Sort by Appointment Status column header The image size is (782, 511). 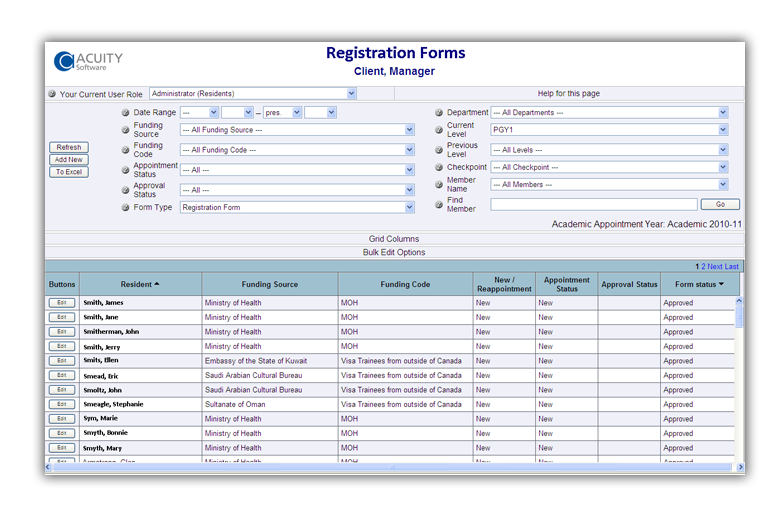(x=567, y=284)
